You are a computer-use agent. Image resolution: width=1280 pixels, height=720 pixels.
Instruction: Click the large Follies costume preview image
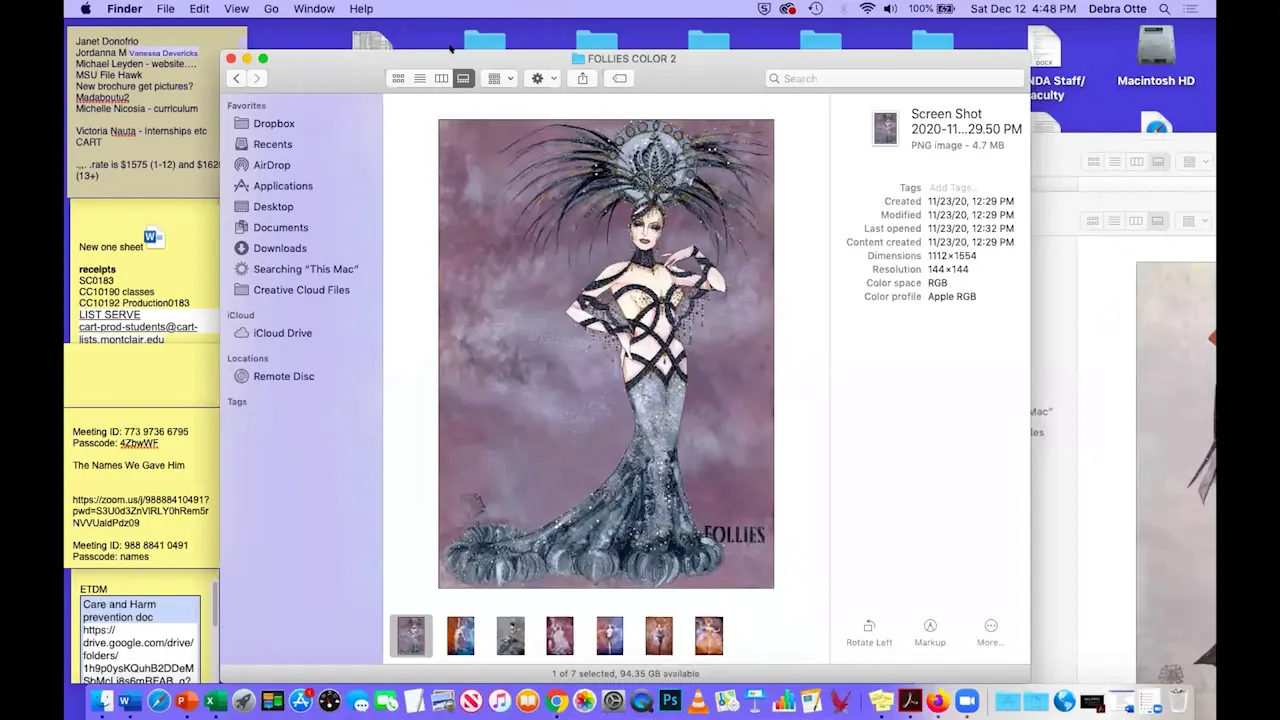[x=606, y=354]
